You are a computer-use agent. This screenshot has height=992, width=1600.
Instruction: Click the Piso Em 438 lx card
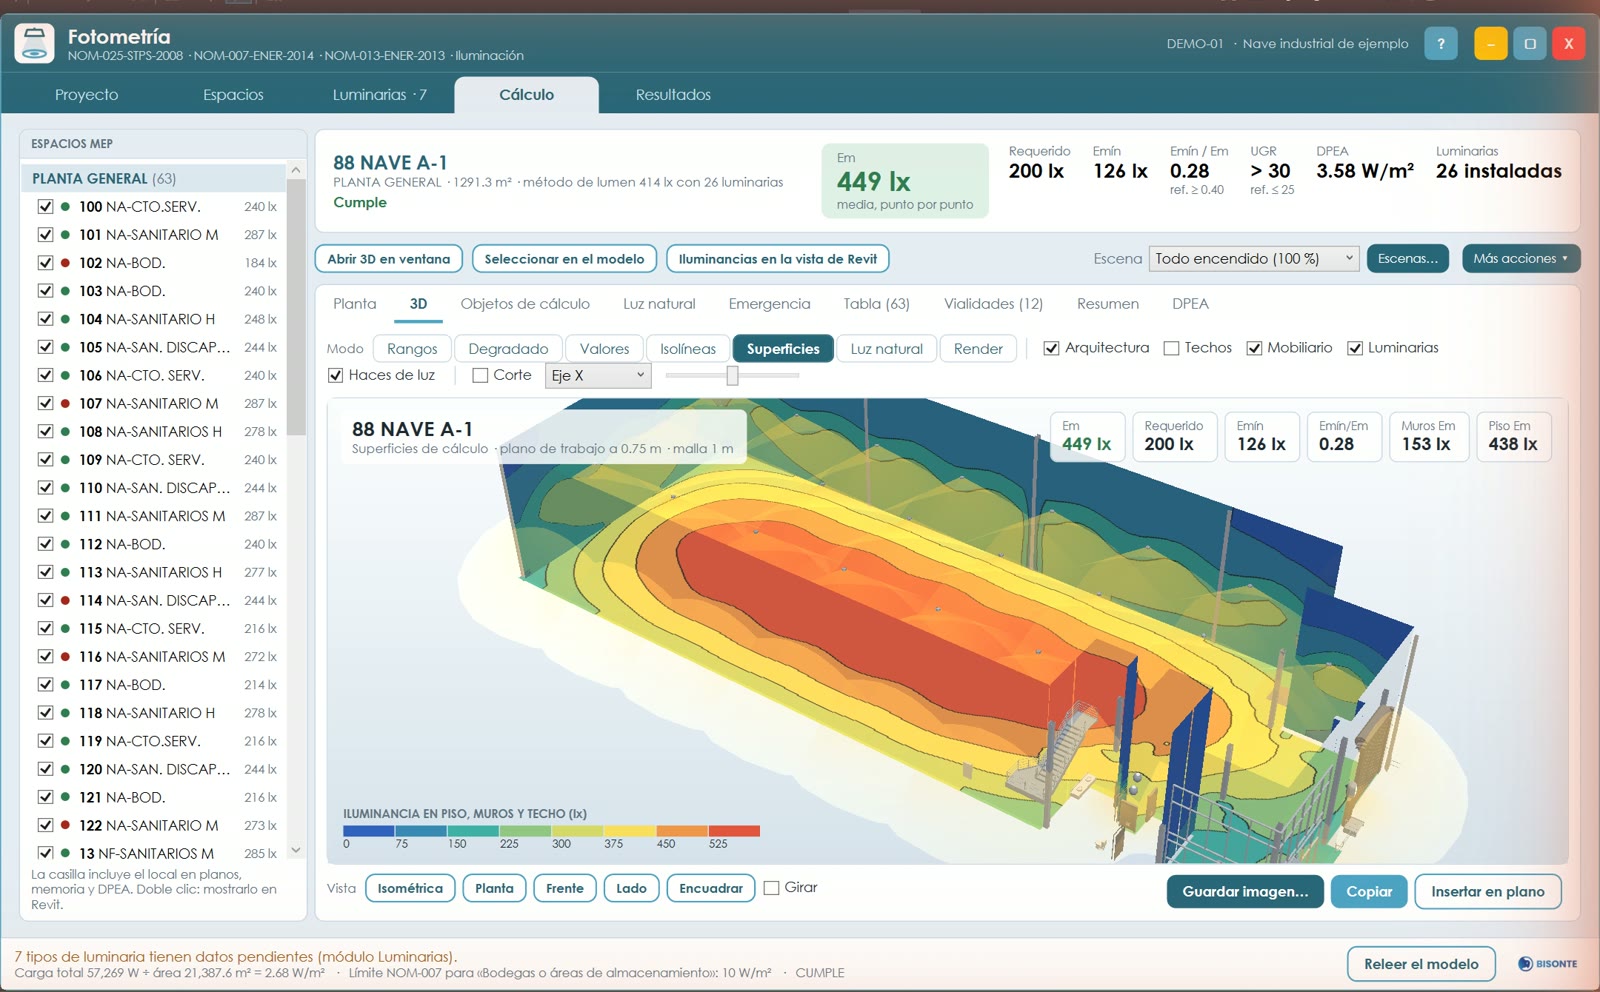pos(1513,436)
